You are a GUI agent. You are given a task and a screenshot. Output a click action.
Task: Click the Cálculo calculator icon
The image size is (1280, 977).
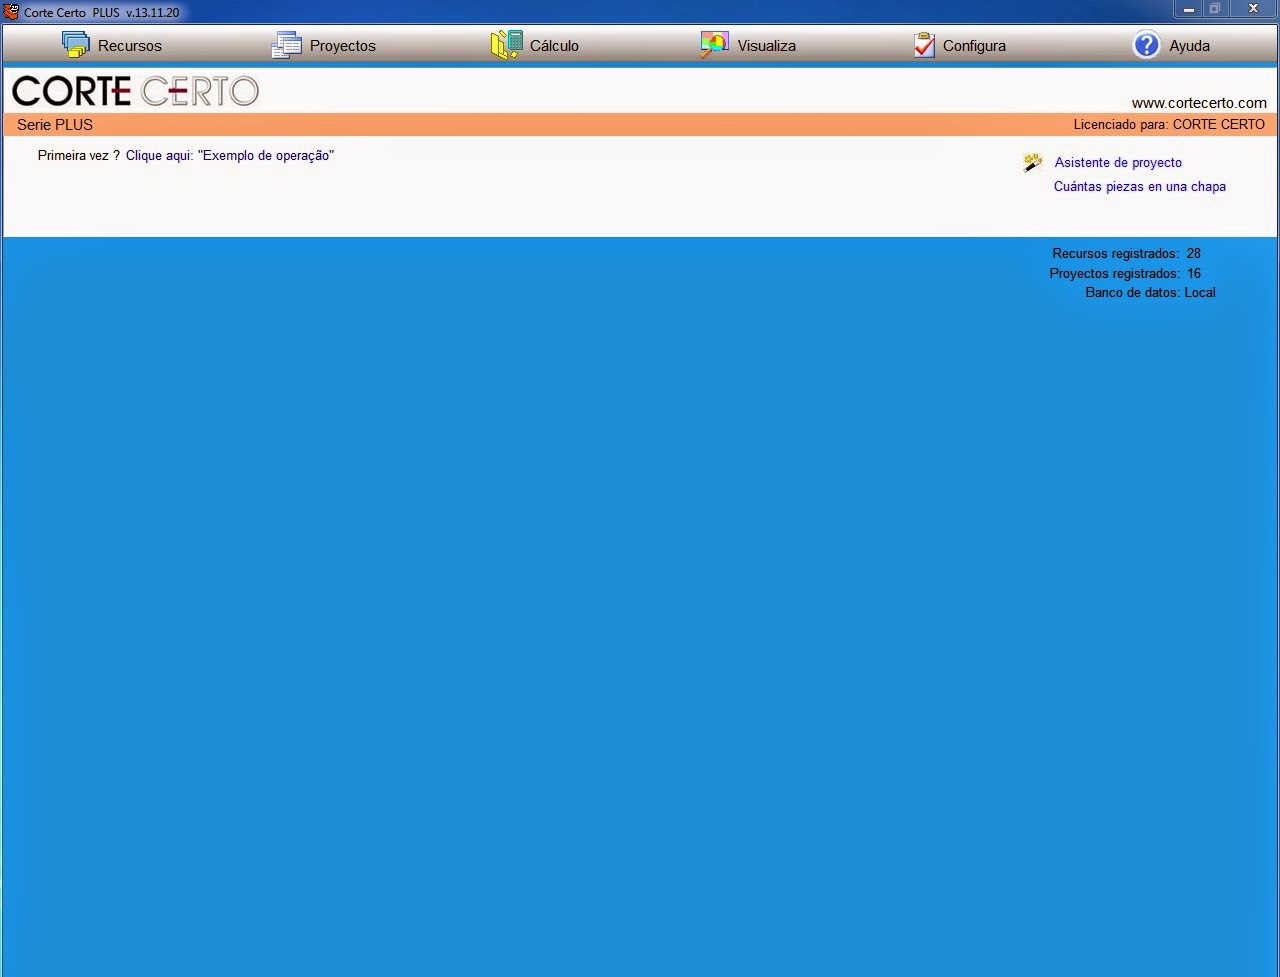[x=507, y=45]
